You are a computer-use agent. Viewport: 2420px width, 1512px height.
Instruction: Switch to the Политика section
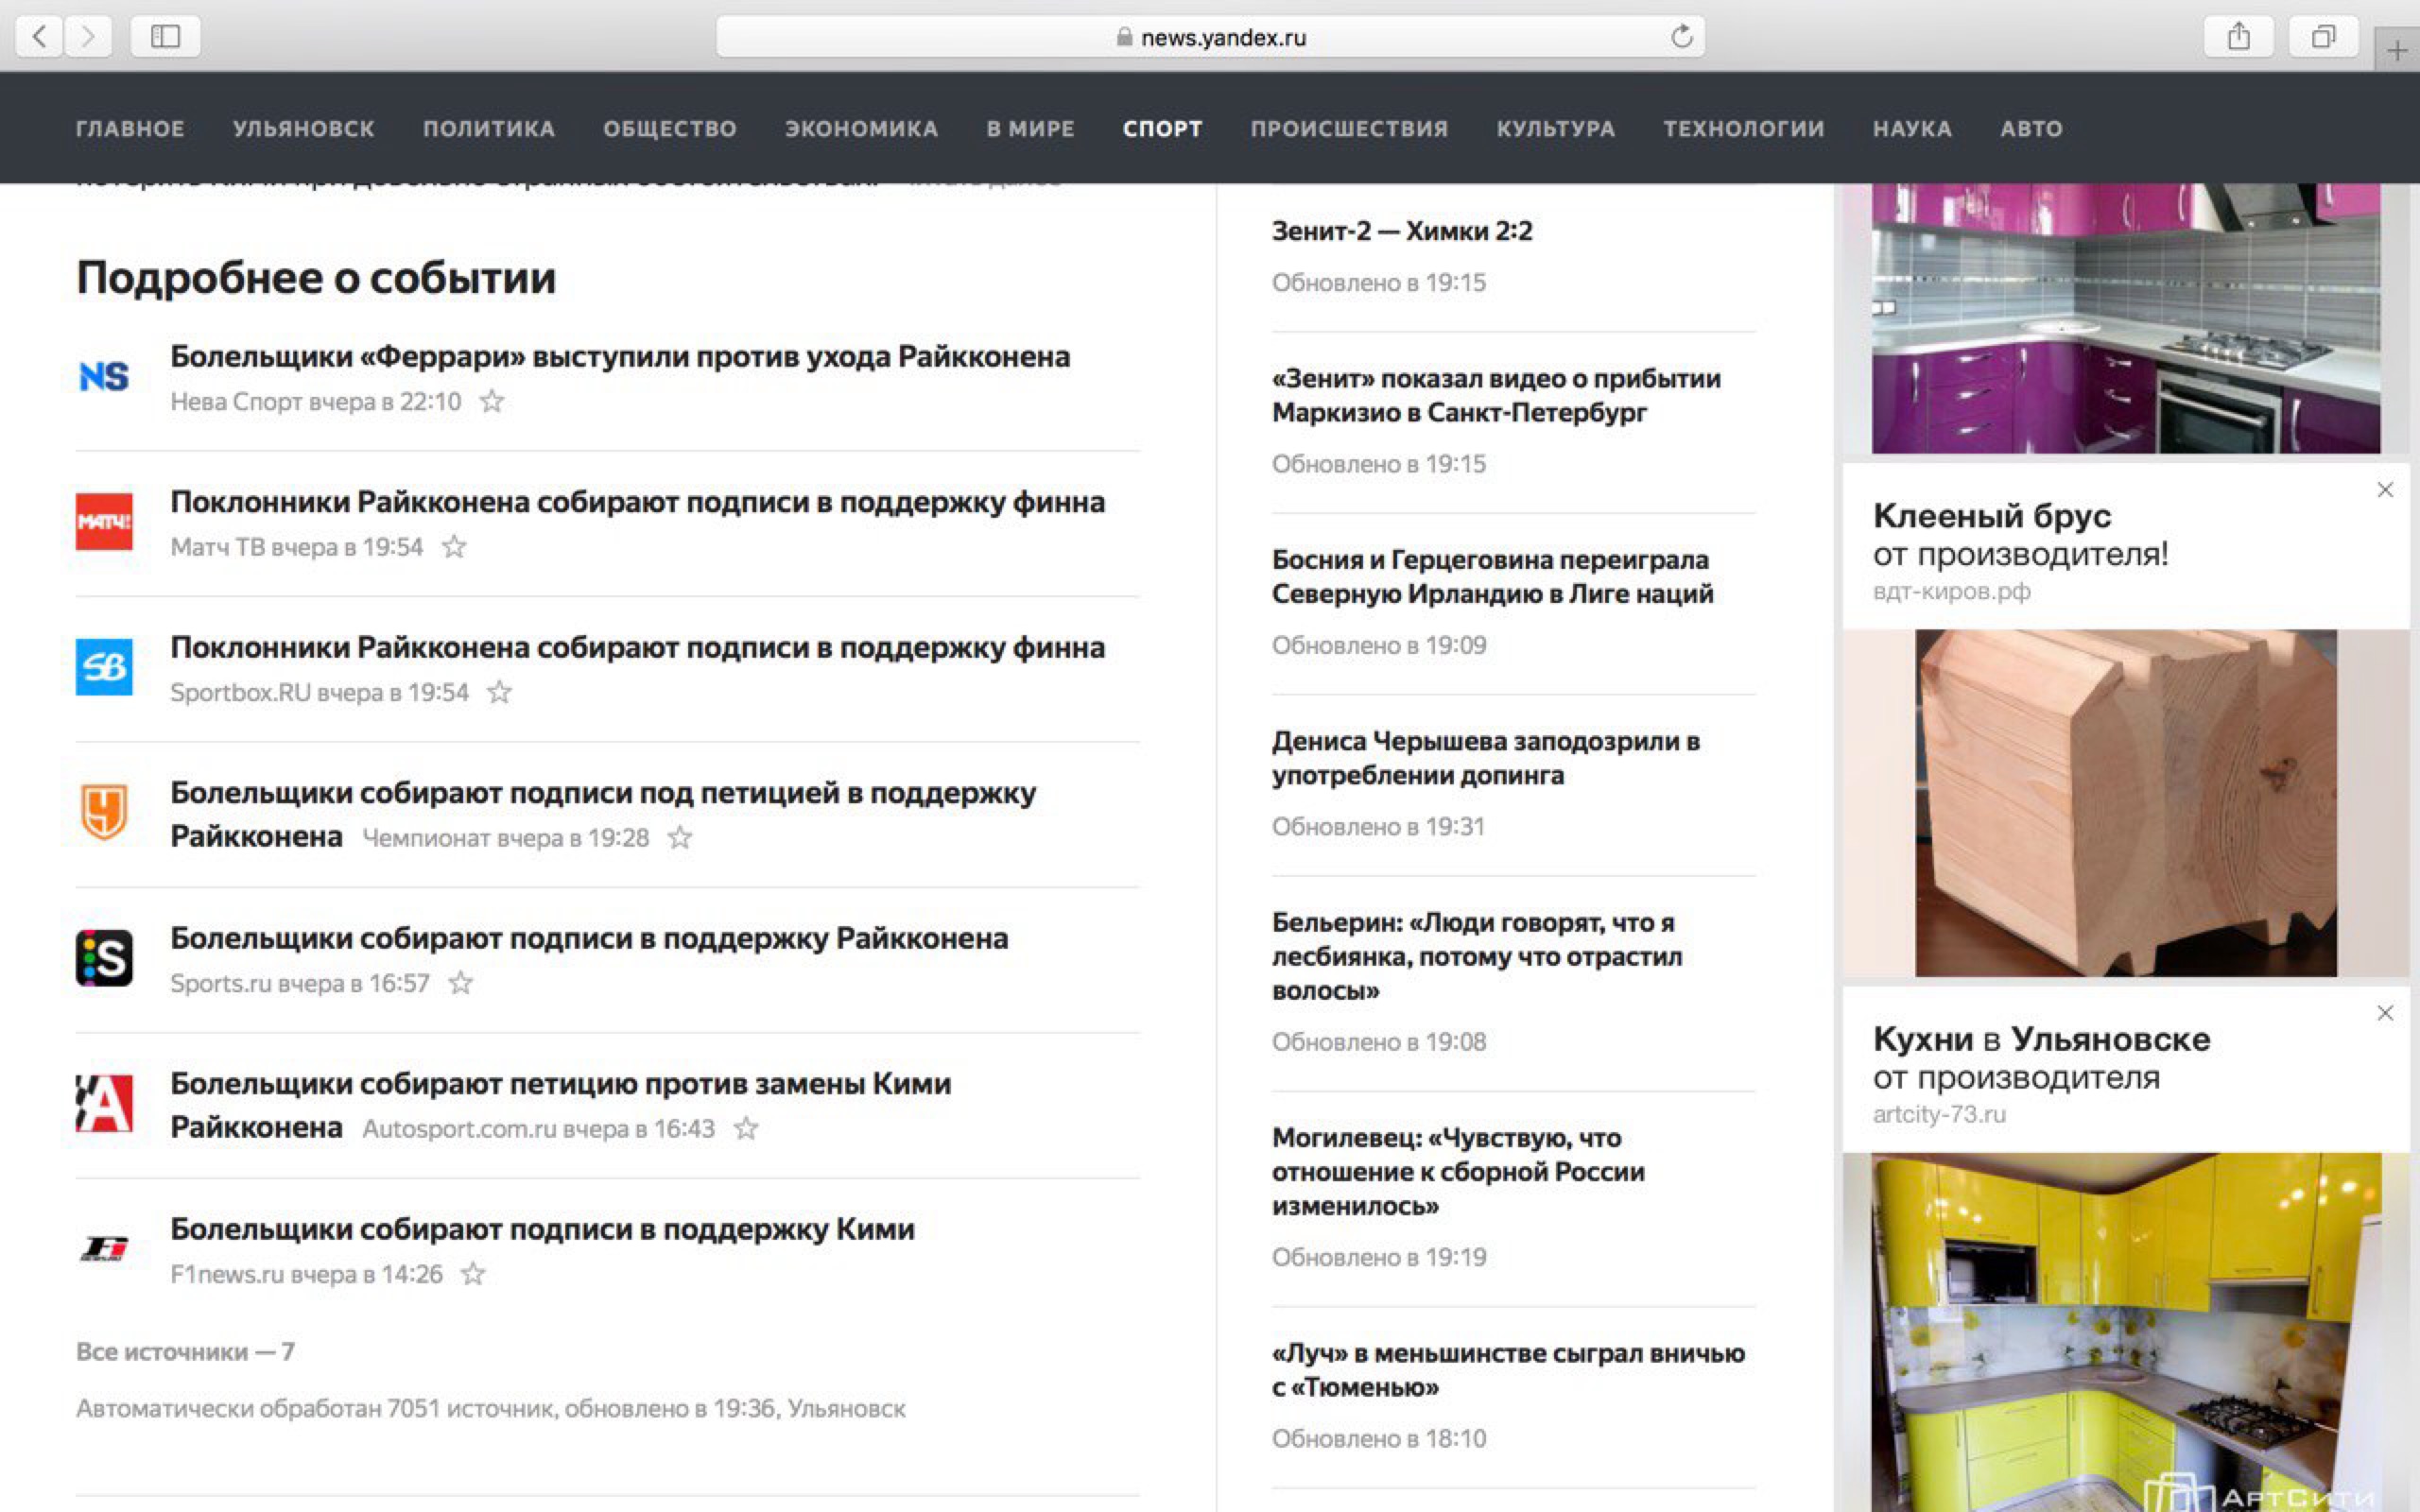click(x=489, y=128)
